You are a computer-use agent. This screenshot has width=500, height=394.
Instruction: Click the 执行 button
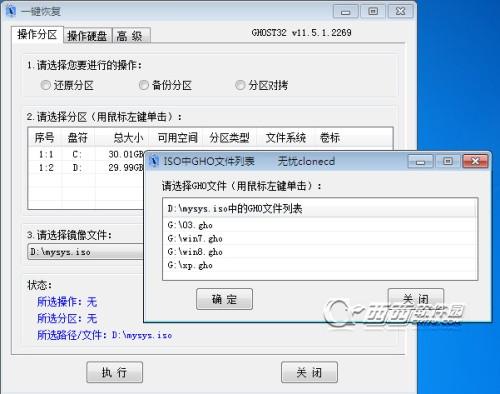114,372
